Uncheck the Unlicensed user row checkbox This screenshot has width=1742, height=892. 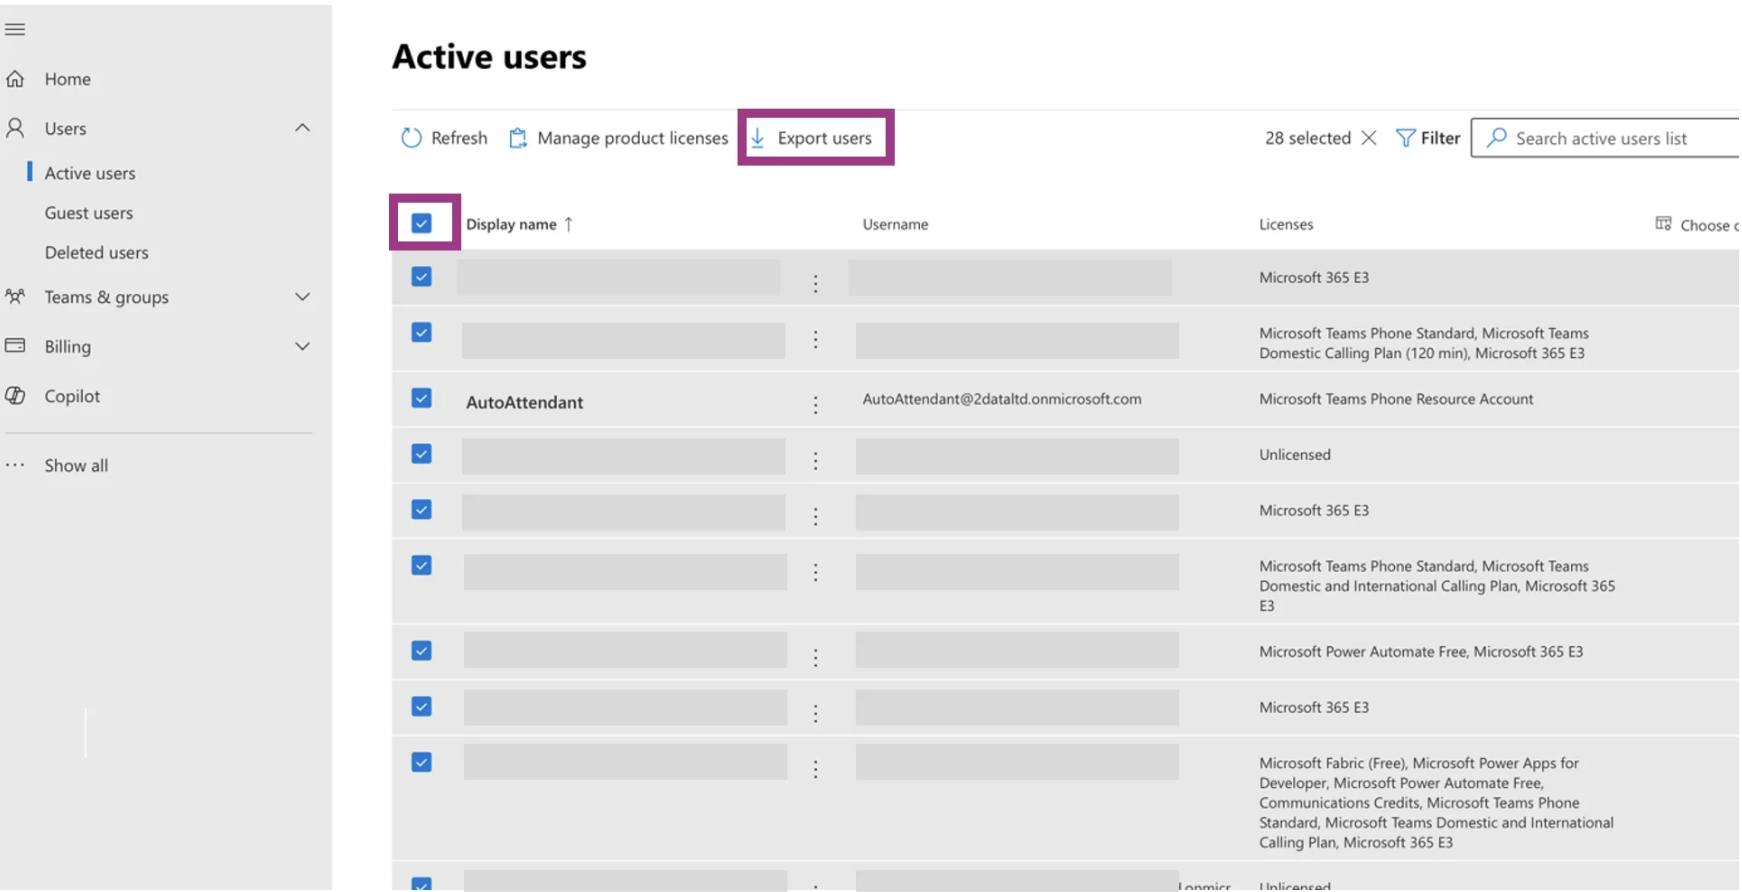[x=422, y=453]
